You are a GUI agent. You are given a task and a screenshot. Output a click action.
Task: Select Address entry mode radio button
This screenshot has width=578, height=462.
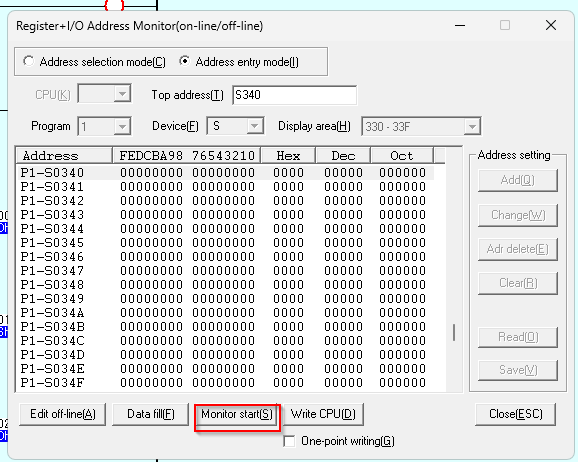click(x=184, y=61)
